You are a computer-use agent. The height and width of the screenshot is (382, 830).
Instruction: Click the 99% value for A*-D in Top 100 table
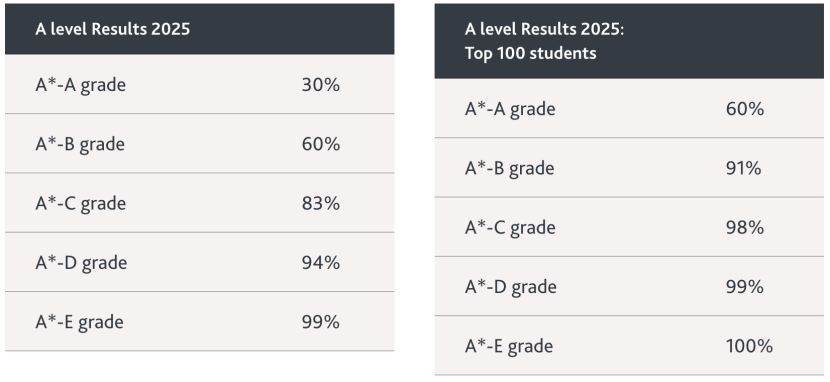coord(745,287)
